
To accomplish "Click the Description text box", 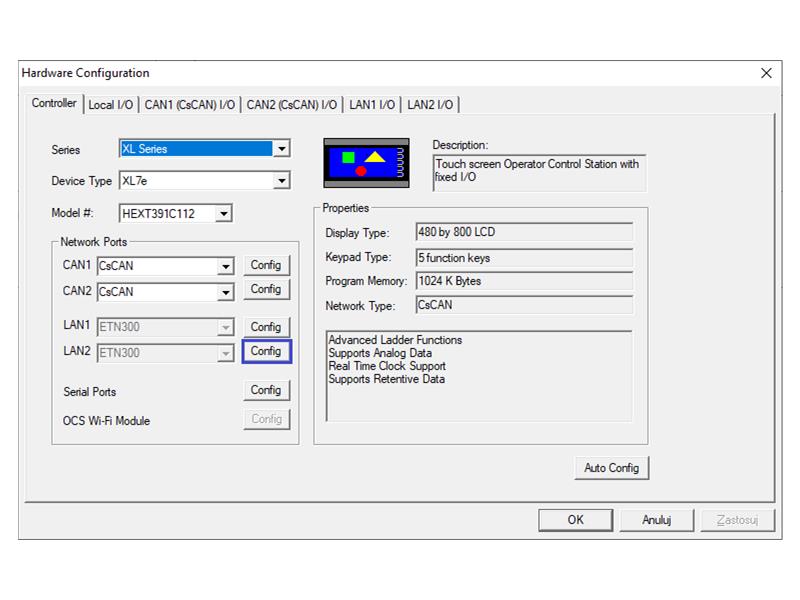I will pos(539,173).
